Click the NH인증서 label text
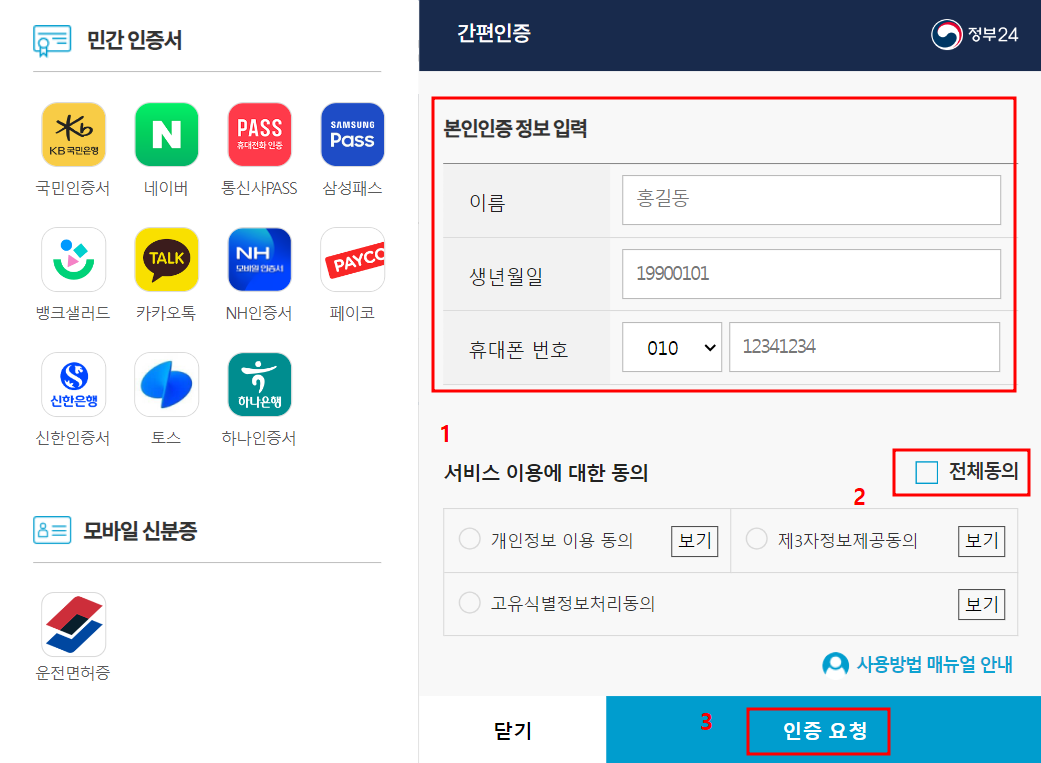This screenshot has width=1041, height=763. (259, 313)
